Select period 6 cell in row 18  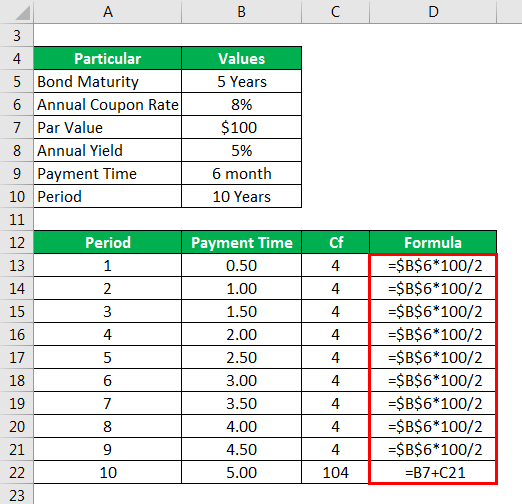point(107,380)
